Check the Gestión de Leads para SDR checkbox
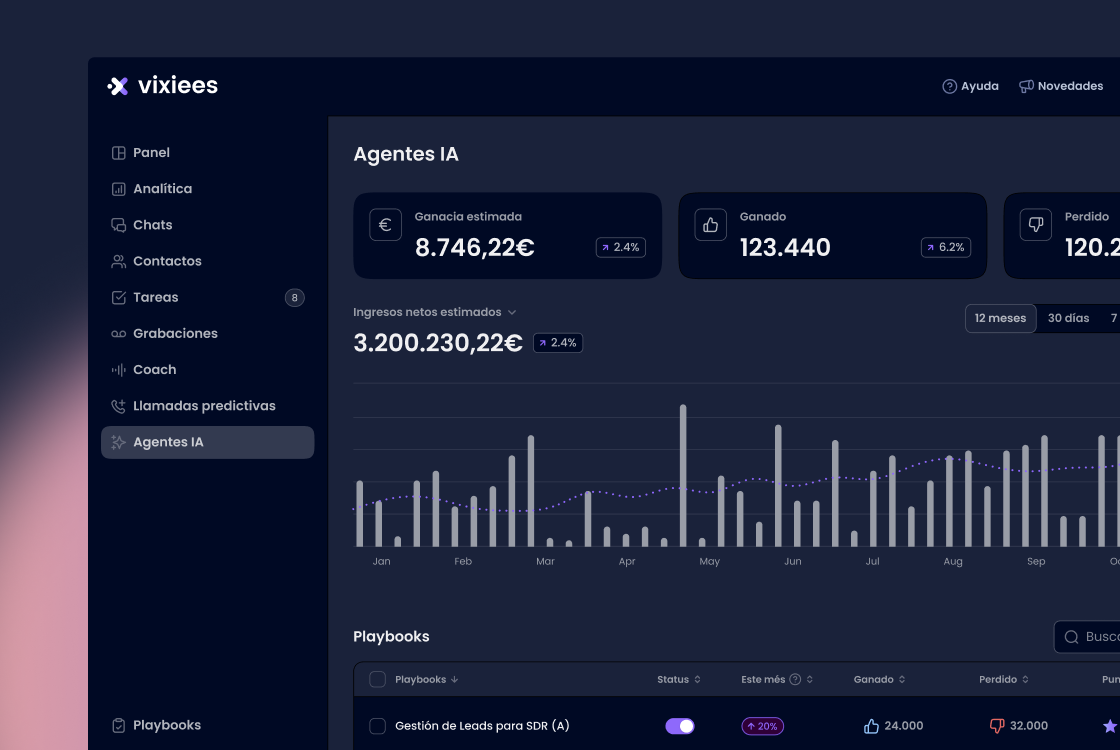The image size is (1120, 750). 377,726
